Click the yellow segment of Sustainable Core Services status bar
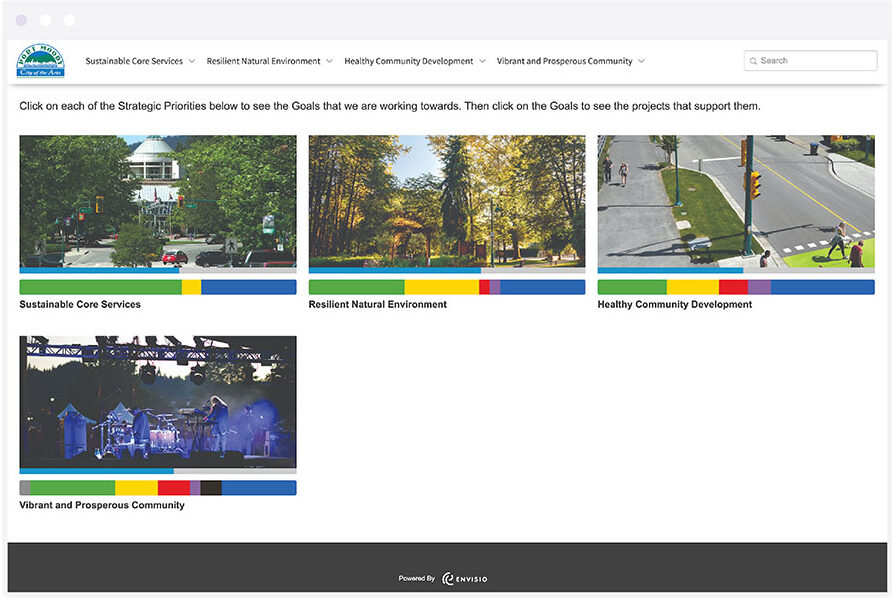894x601 pixels. pos(192,287)
